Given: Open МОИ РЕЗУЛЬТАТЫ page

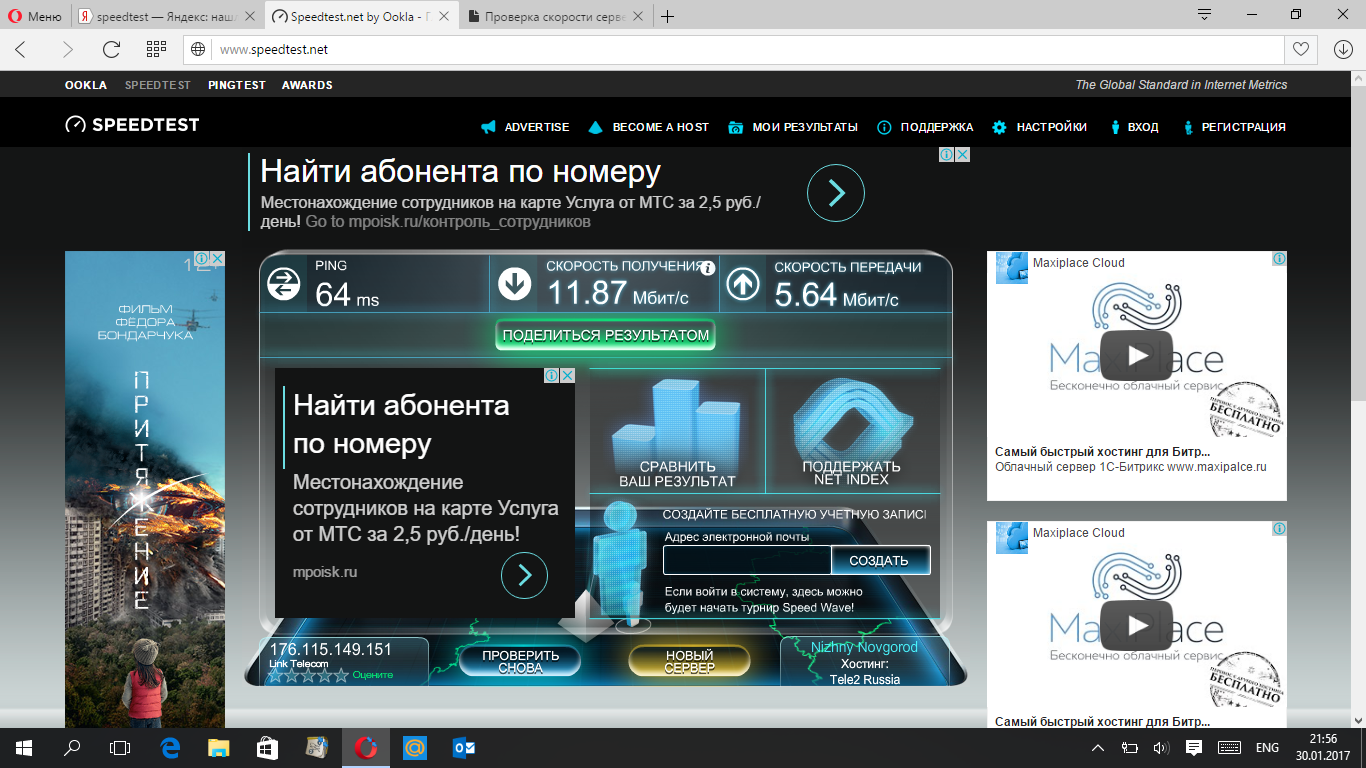Looking at the screenshot, I should coord(793,127).
